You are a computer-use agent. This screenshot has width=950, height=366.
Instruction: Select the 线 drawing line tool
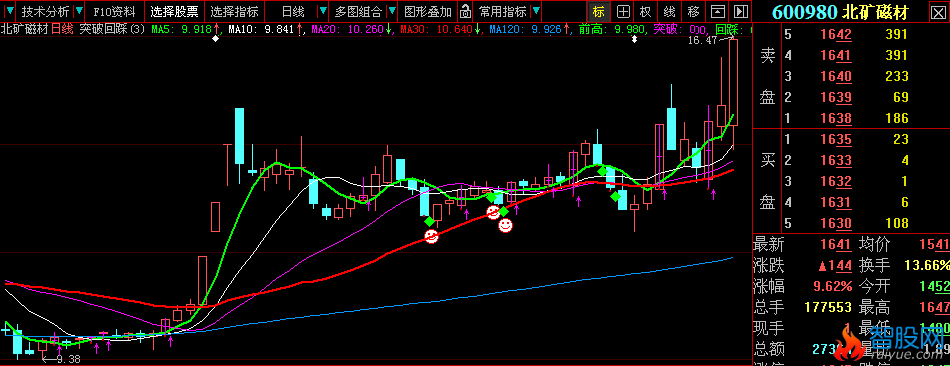click(669, 11)
